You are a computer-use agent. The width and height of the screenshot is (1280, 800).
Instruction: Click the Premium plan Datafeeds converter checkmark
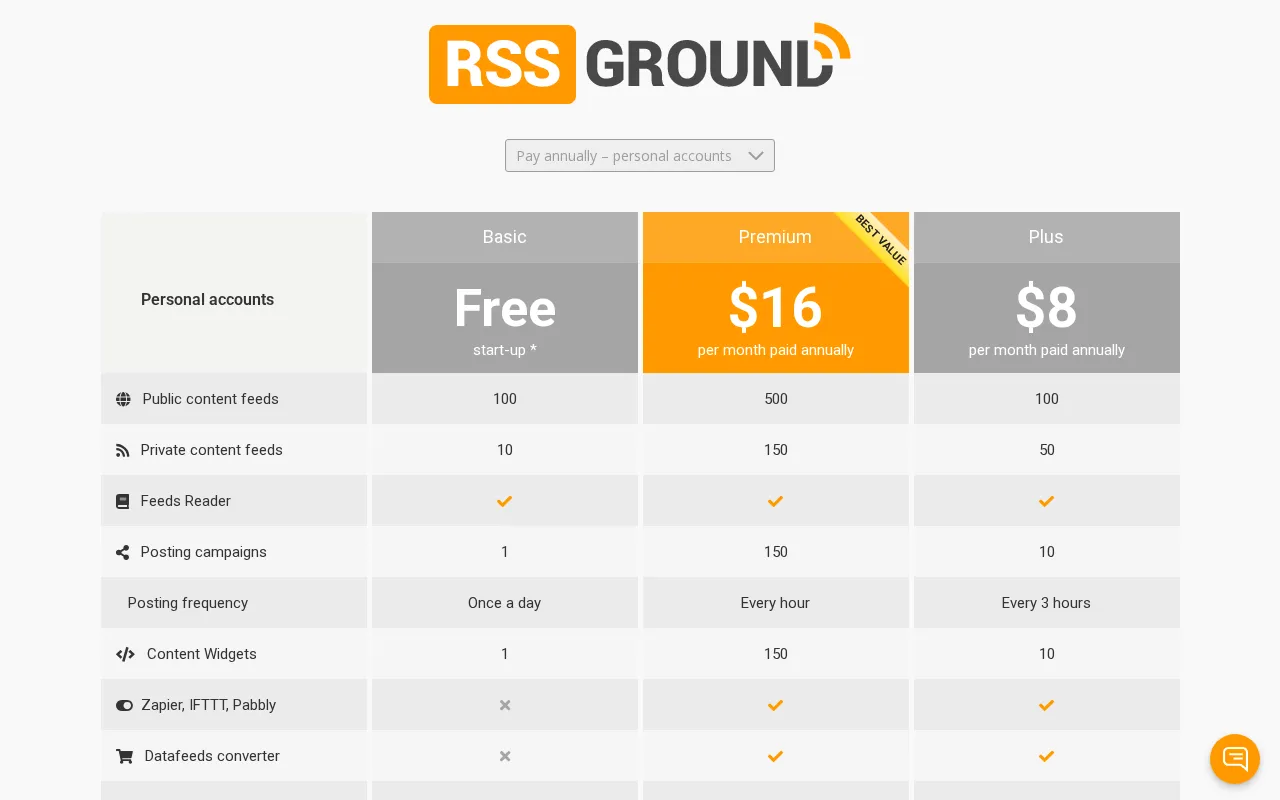coord(776,756)
